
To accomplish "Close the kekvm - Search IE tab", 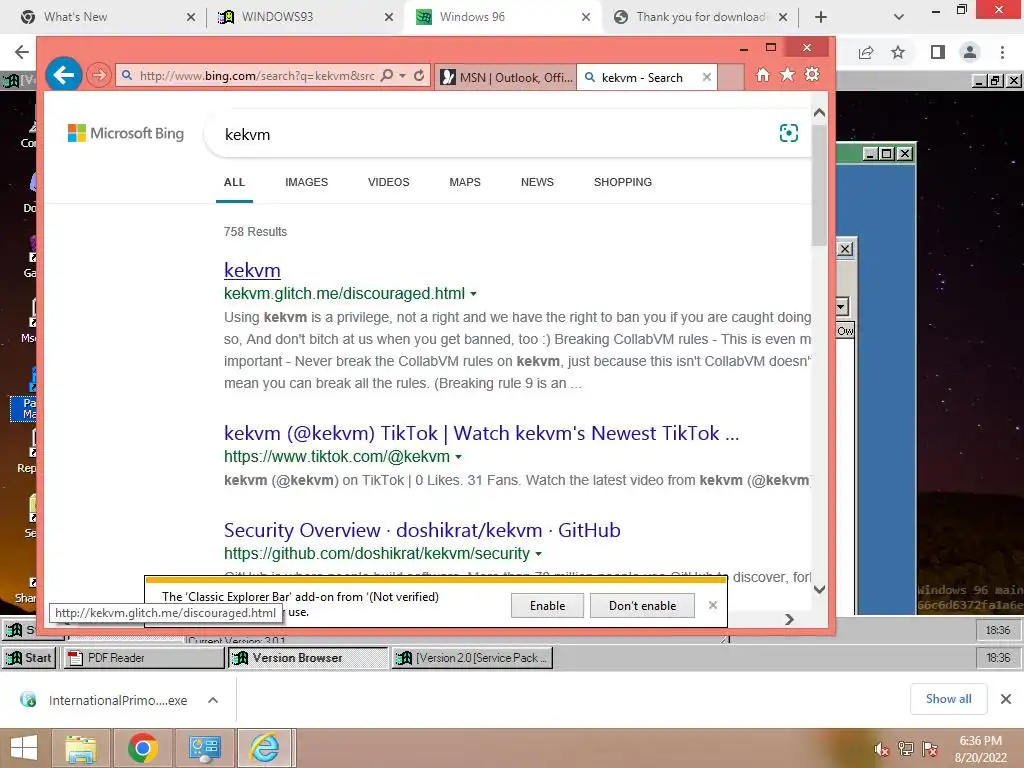I will (x=707, y=77).
